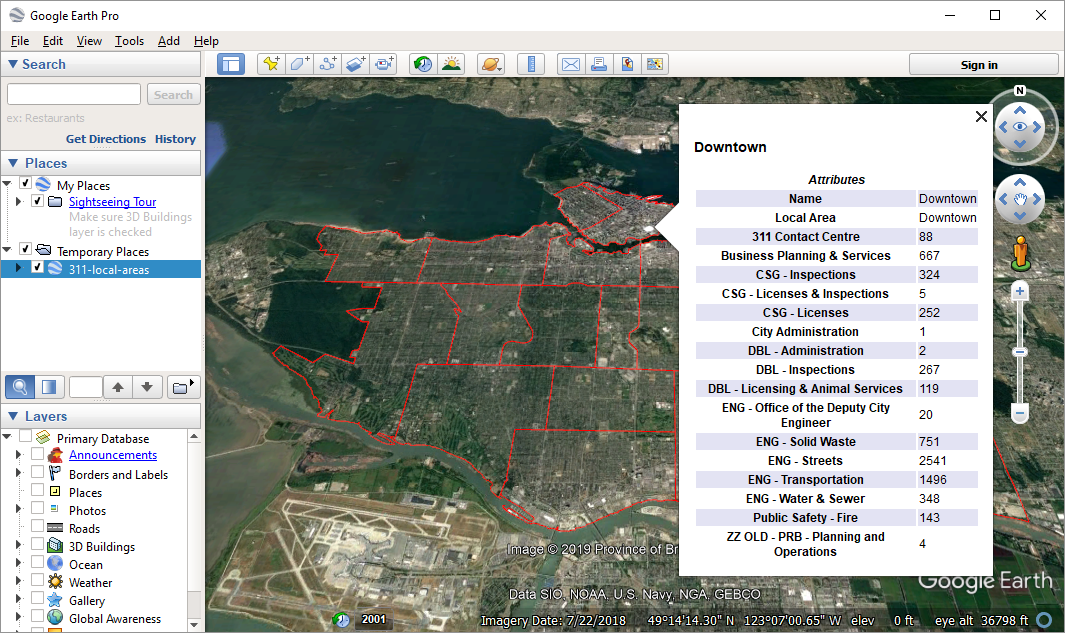The width and height of the screenshot is (1065, 633).
Task: Open the Tools menu
Action: coord(129,41)
